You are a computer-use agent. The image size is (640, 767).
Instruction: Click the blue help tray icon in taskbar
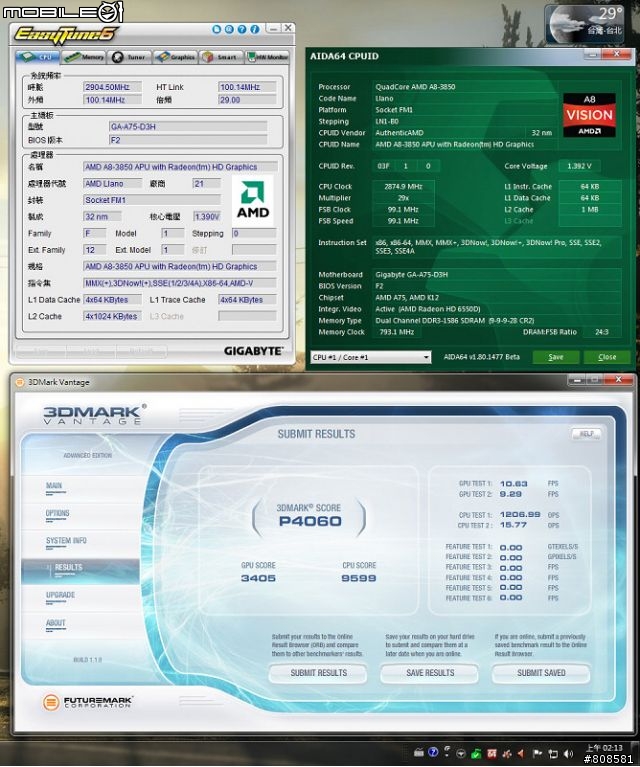433,752
